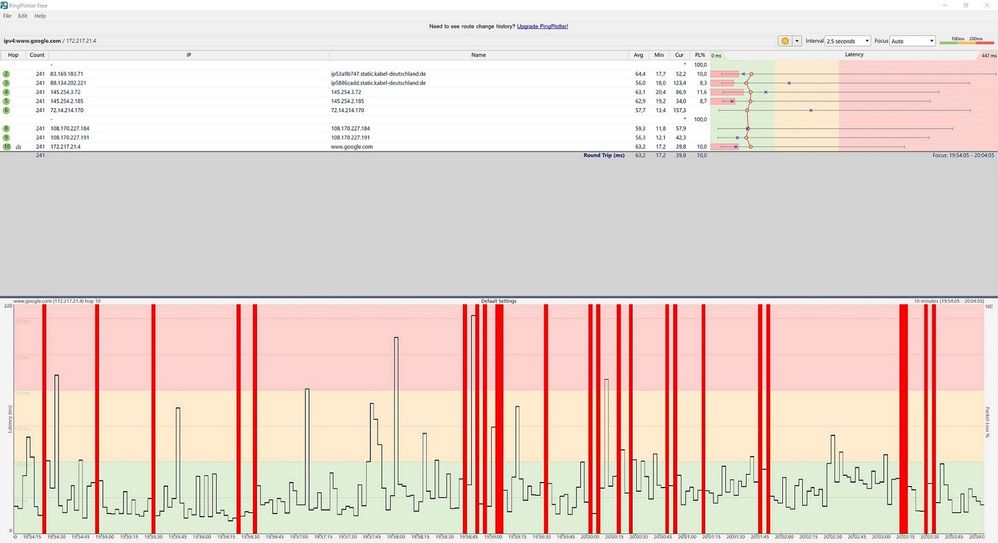Click the www.google.com hop 10 timeline title
This screenshot has width=998, height=543.
point(57,301)
